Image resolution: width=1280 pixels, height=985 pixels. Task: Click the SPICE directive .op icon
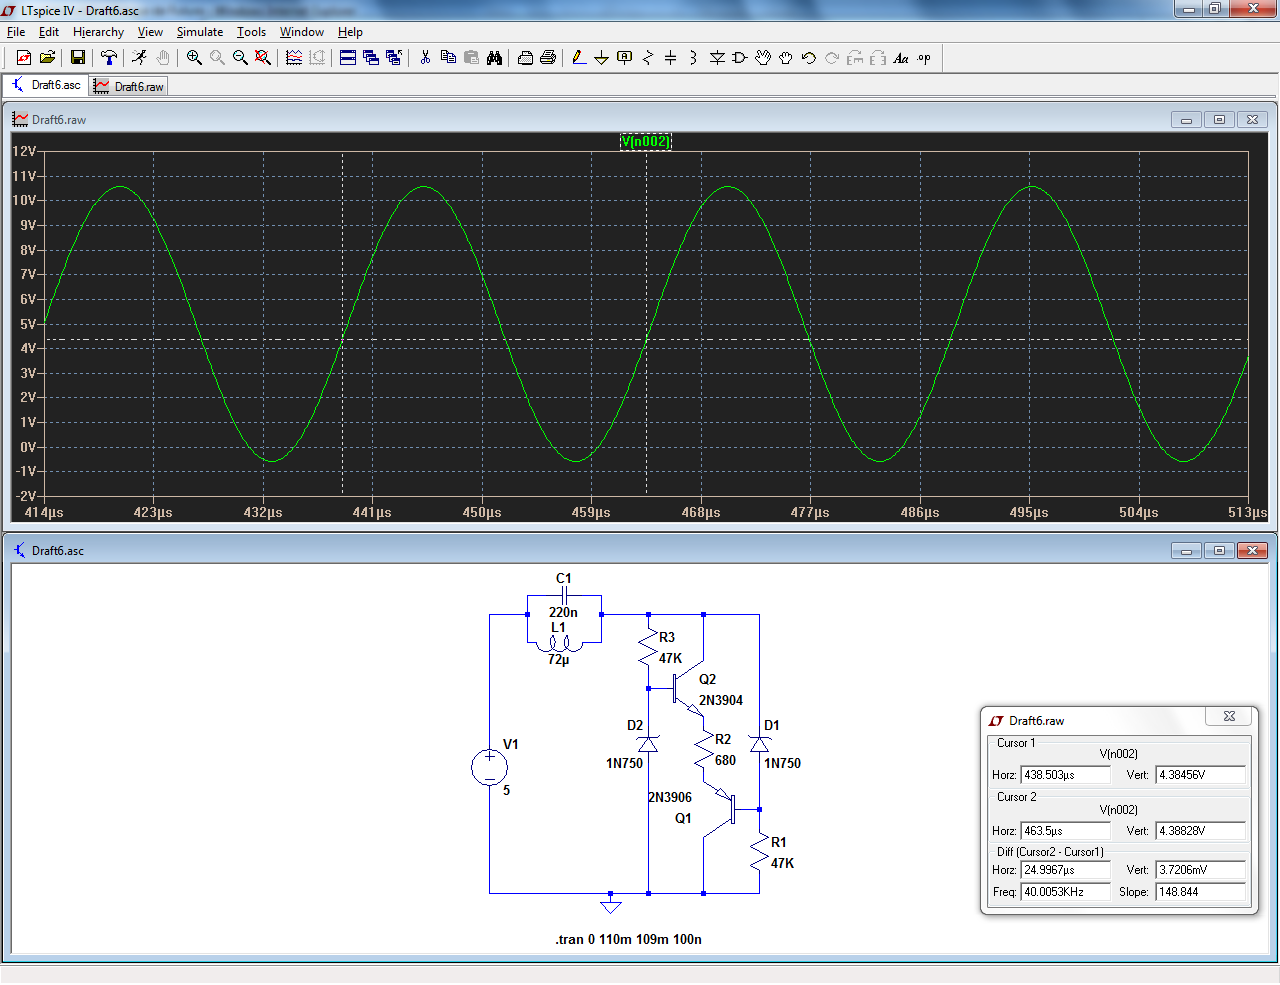pos(924,58)
